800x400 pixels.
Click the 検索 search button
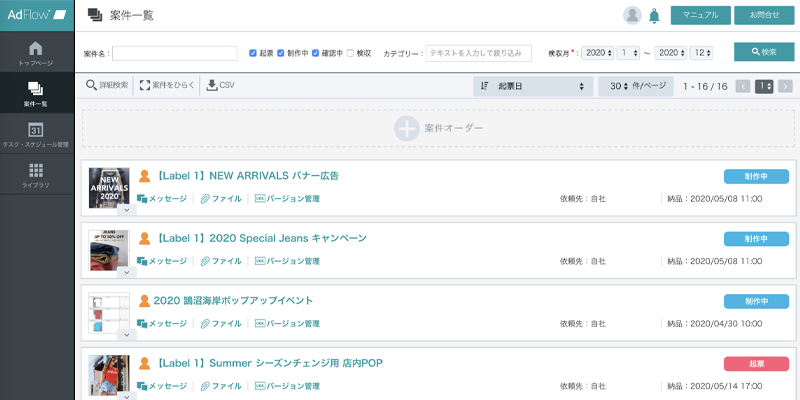pos(764,52)
